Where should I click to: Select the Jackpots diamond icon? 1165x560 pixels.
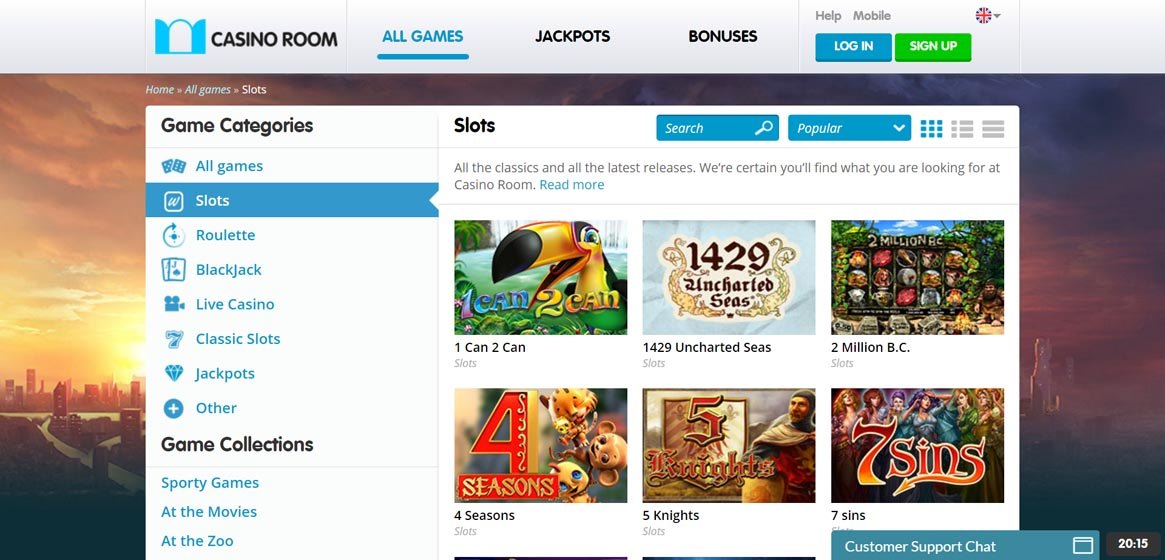[174, 374]
